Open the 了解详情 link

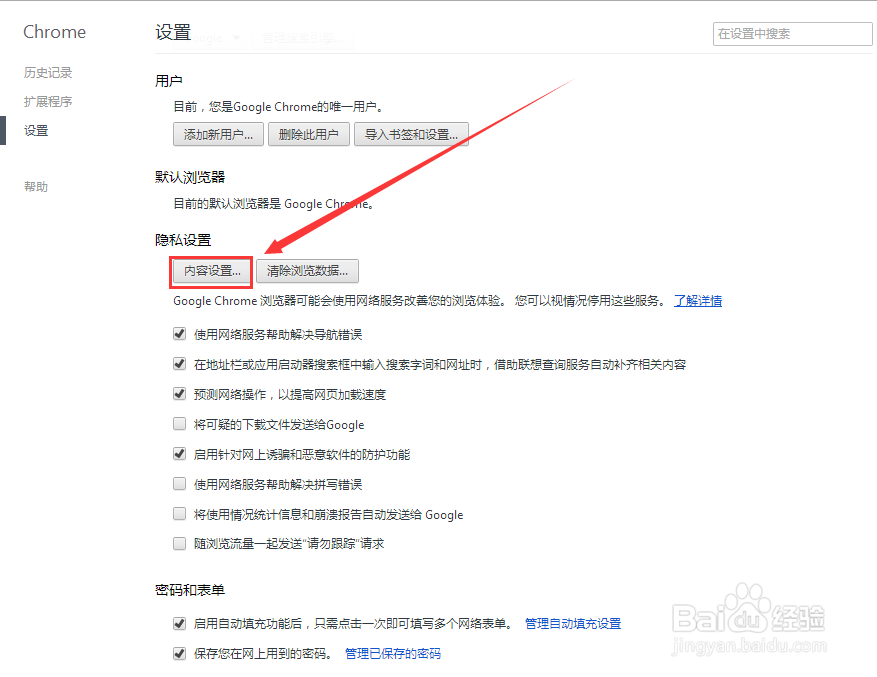click(x=698, y=301)
